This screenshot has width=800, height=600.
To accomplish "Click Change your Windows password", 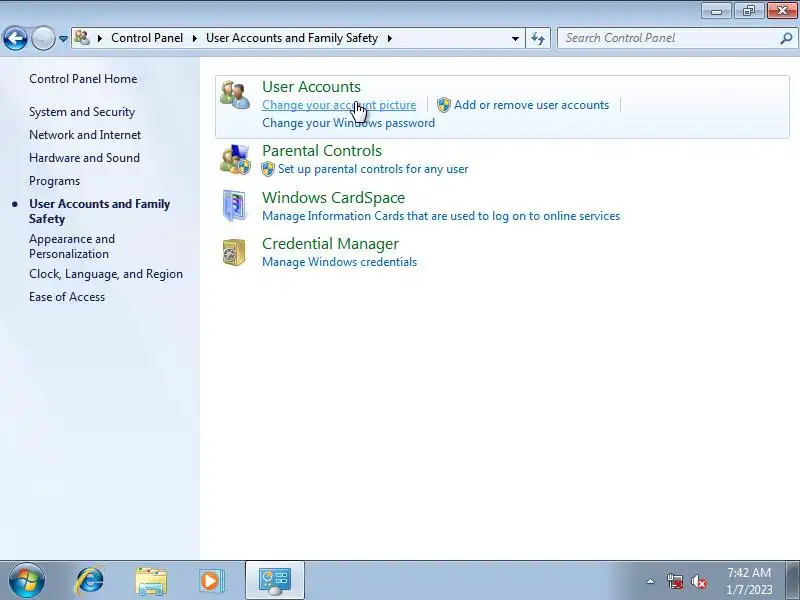I will pyautogui.click(x=348, y=123).
